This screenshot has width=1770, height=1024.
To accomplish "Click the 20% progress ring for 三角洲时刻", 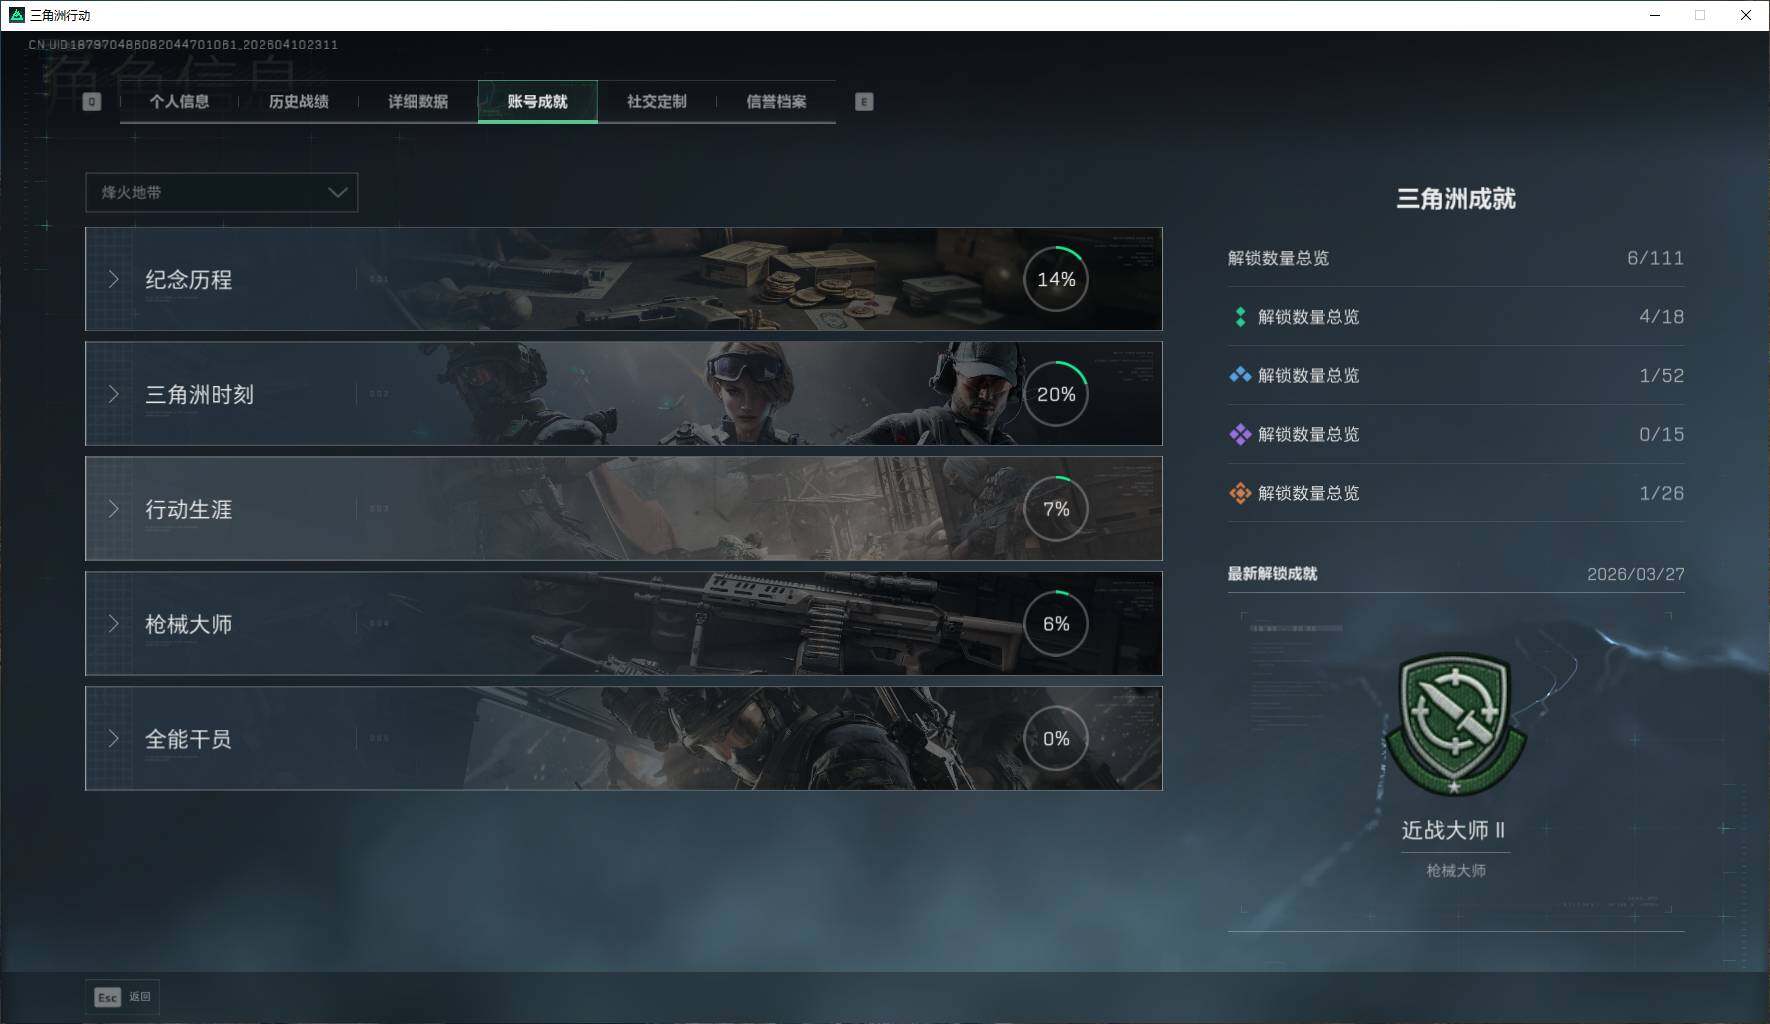I will (1056, 394).
